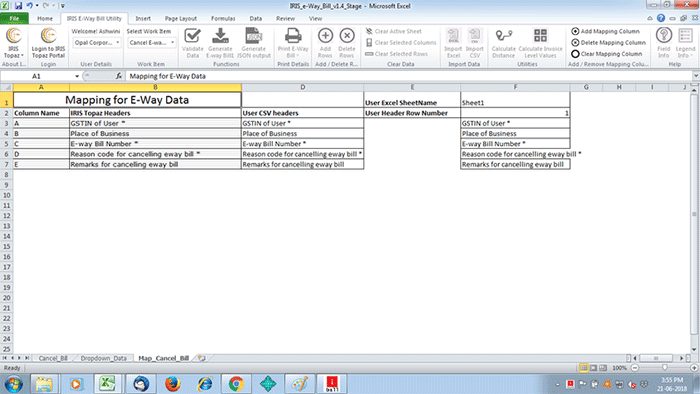
Task: Select Add Mapping Column radio button
Action: [x=575, y=31]
